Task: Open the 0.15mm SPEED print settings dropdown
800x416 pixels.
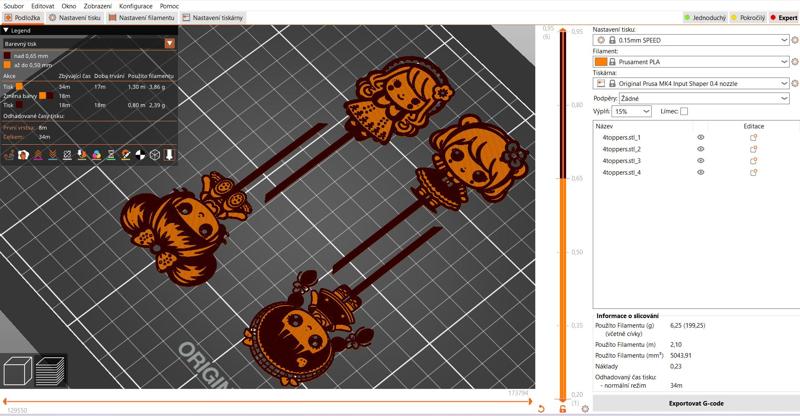Action: 691,40
